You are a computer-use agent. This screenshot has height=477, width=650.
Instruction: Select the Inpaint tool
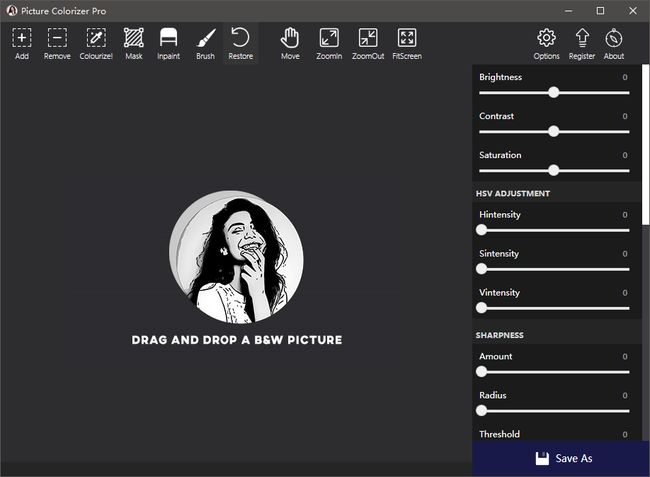coord(168,44)
